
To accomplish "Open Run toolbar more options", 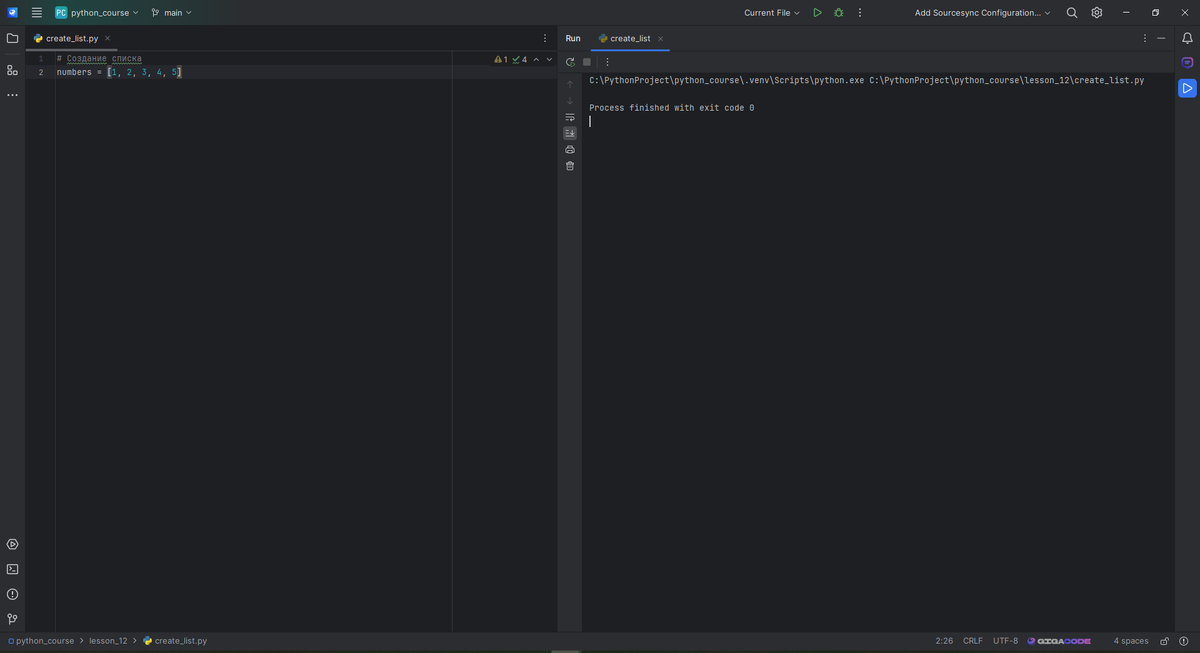I will tap(606, 62).
